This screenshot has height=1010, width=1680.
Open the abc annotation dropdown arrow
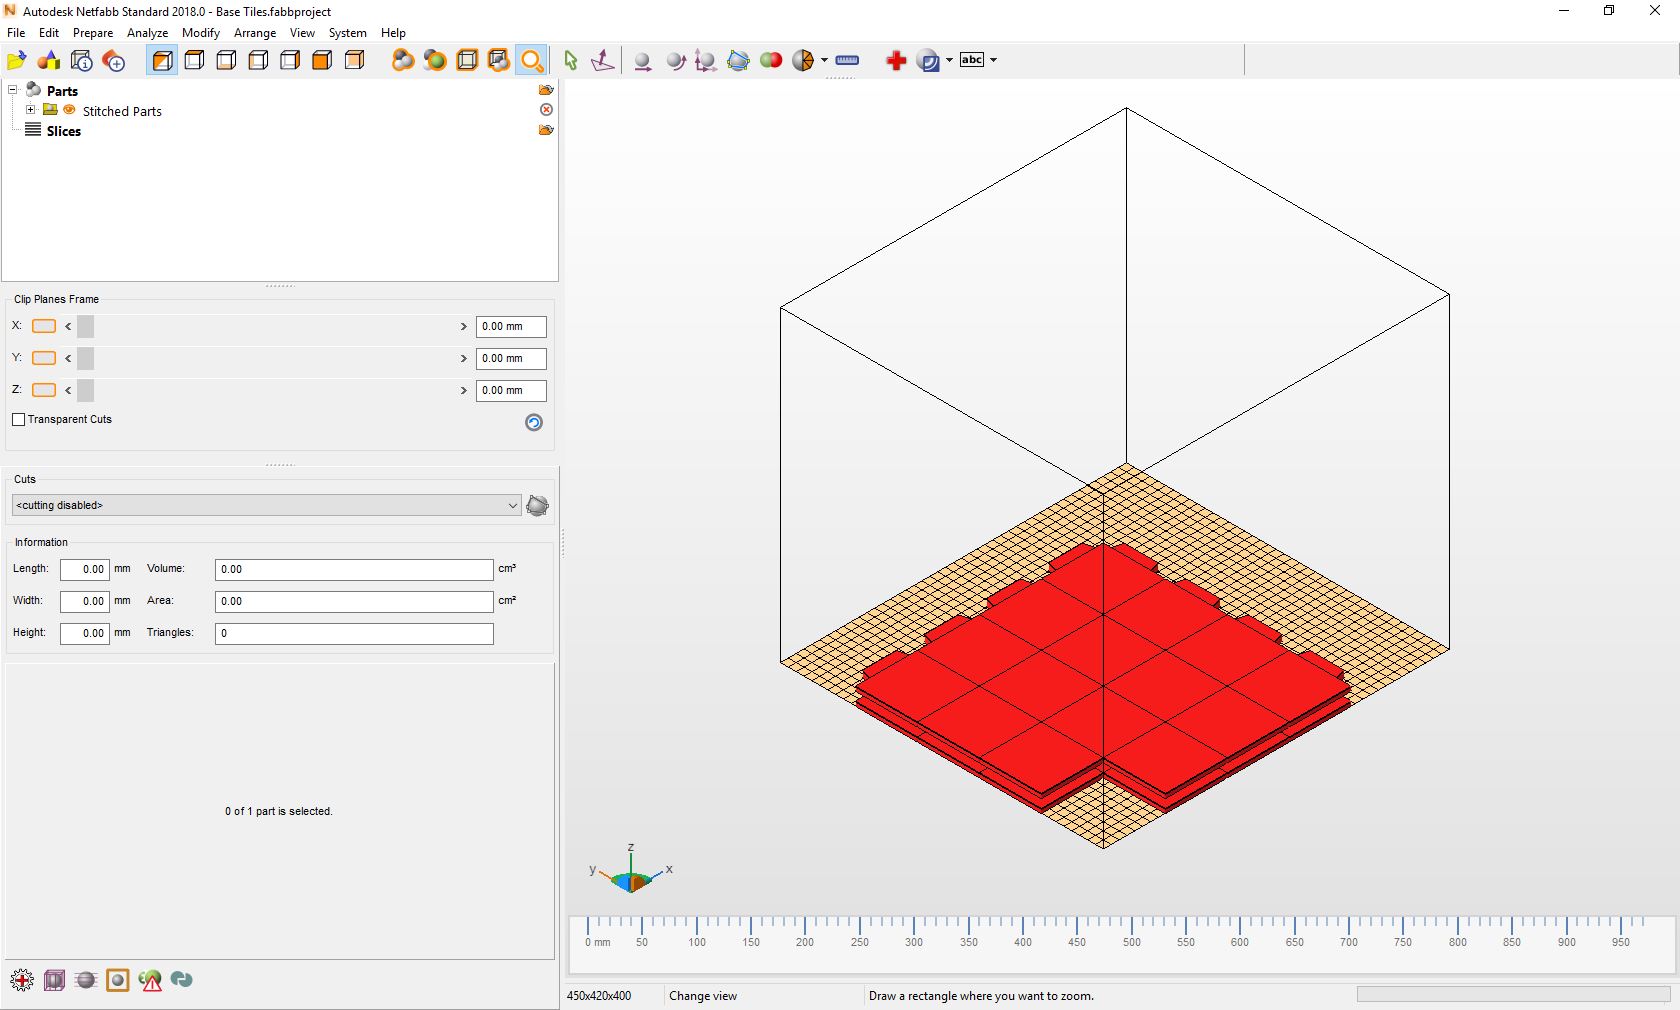tap(993, 60)
